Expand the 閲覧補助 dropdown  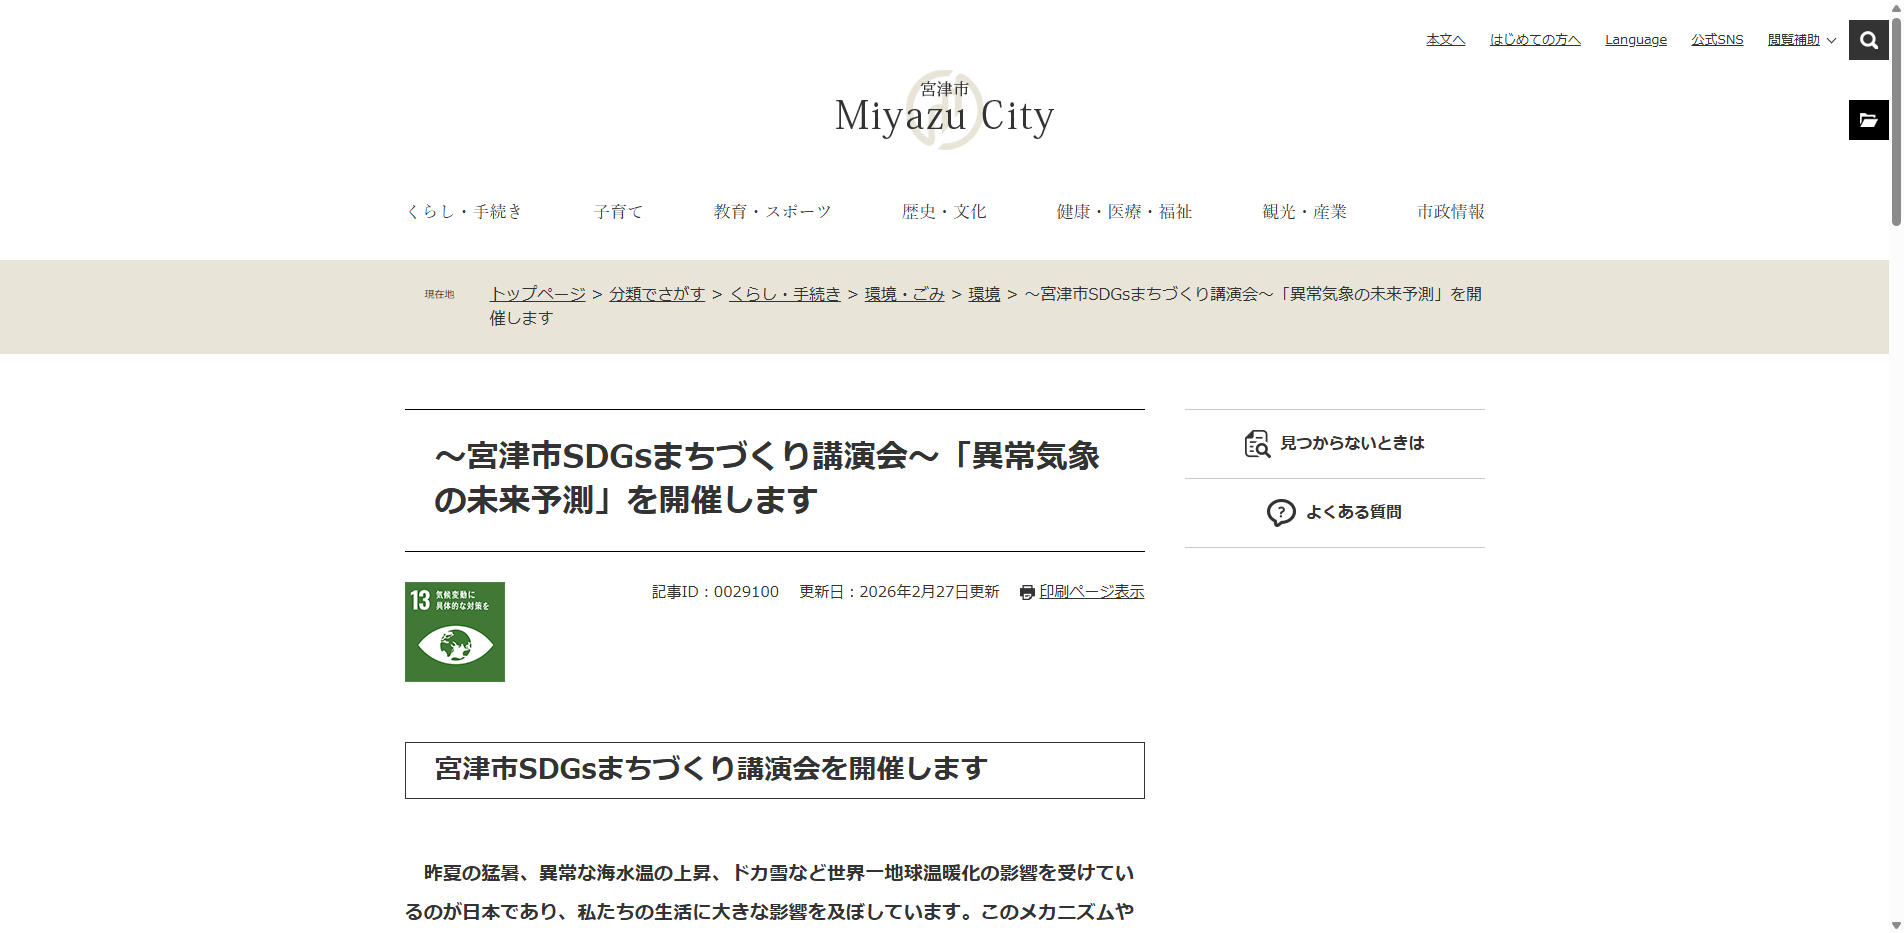coord(1801,40)
